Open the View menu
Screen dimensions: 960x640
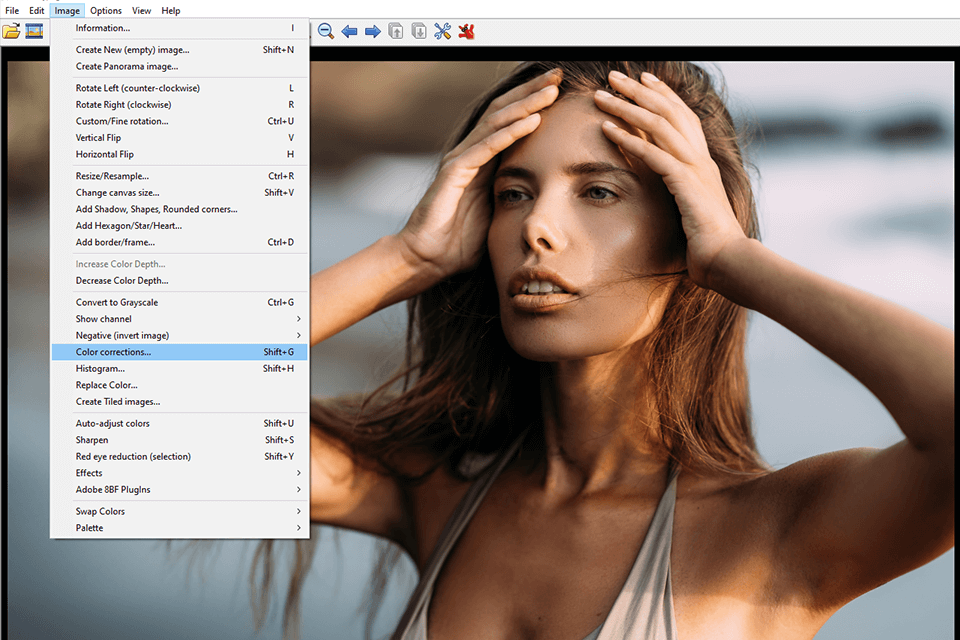[141, 10]
